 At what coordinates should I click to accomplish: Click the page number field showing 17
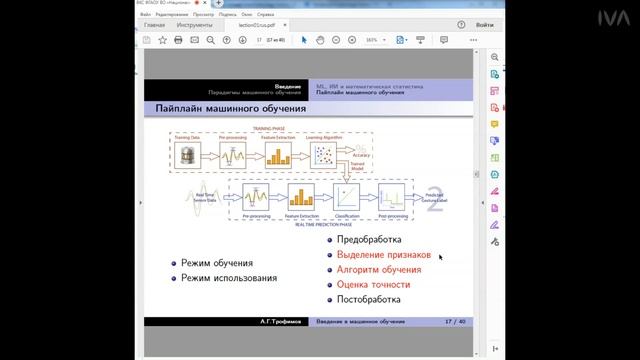259,40
